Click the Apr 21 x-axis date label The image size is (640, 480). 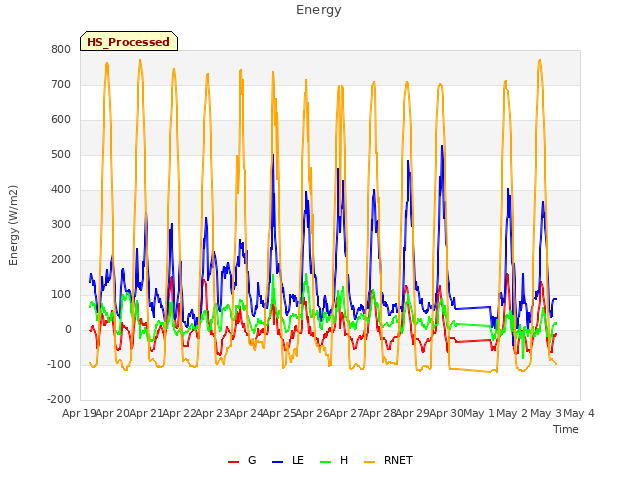tap(146, 413)
